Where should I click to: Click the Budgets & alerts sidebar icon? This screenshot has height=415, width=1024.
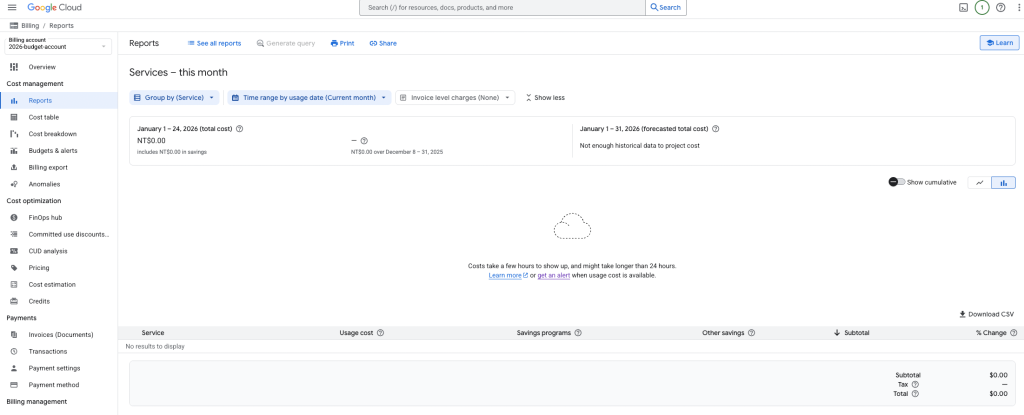tap(14, 150)
